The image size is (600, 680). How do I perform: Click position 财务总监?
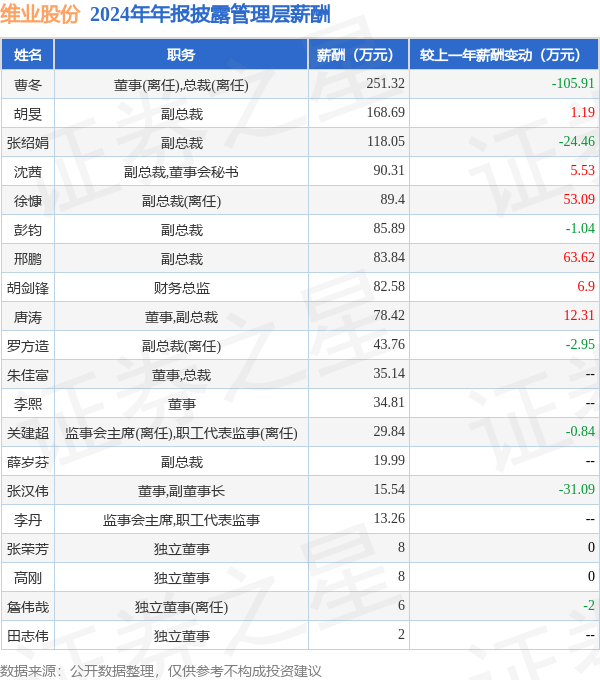[x=181, y=288]
